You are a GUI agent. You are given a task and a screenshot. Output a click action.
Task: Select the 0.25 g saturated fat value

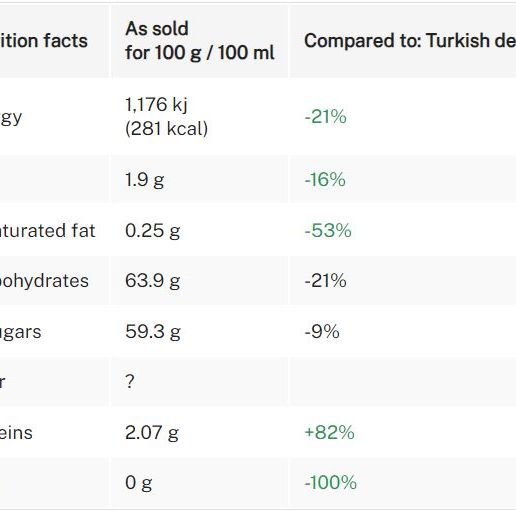click(153, 231)
